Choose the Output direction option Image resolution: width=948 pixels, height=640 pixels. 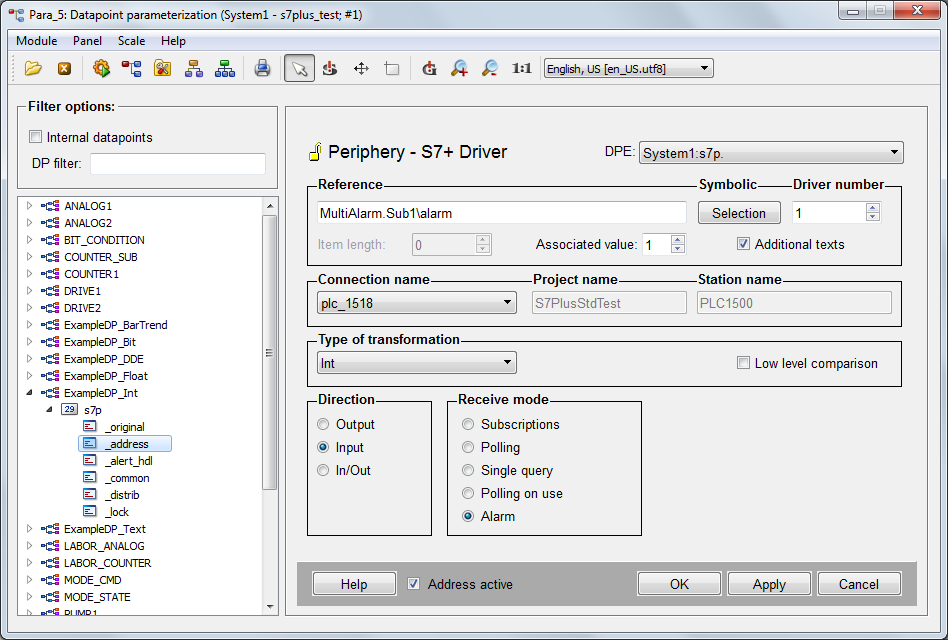323,424
